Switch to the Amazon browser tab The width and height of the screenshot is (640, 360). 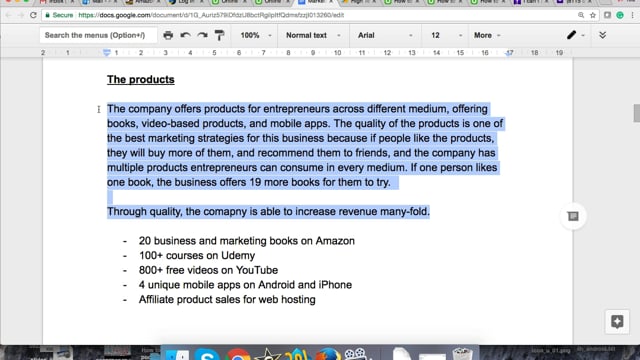(142, 2)
